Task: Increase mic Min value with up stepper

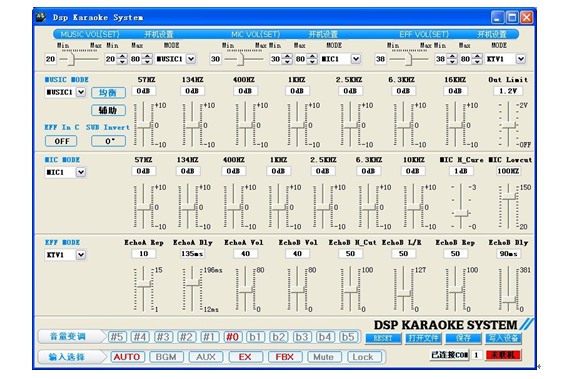Action: [x=288, y=56]
